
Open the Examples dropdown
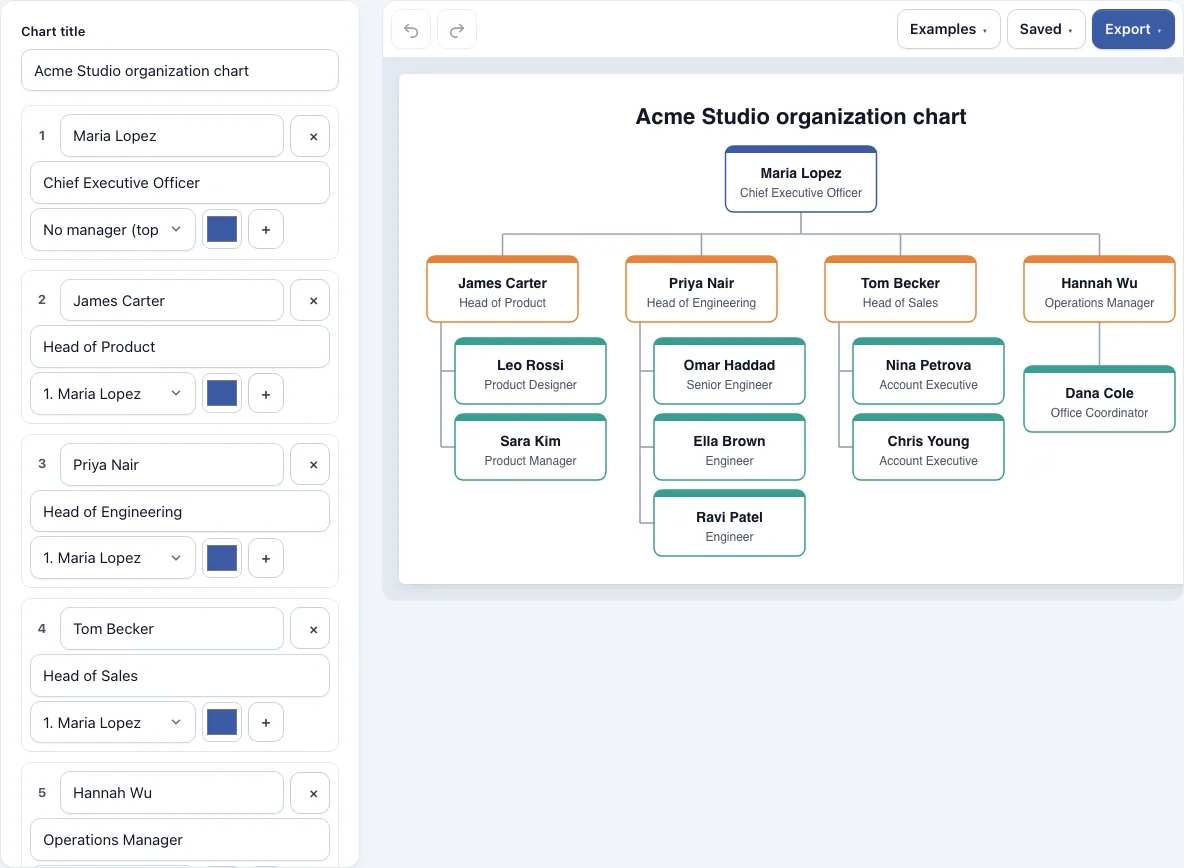pos(948,29)
